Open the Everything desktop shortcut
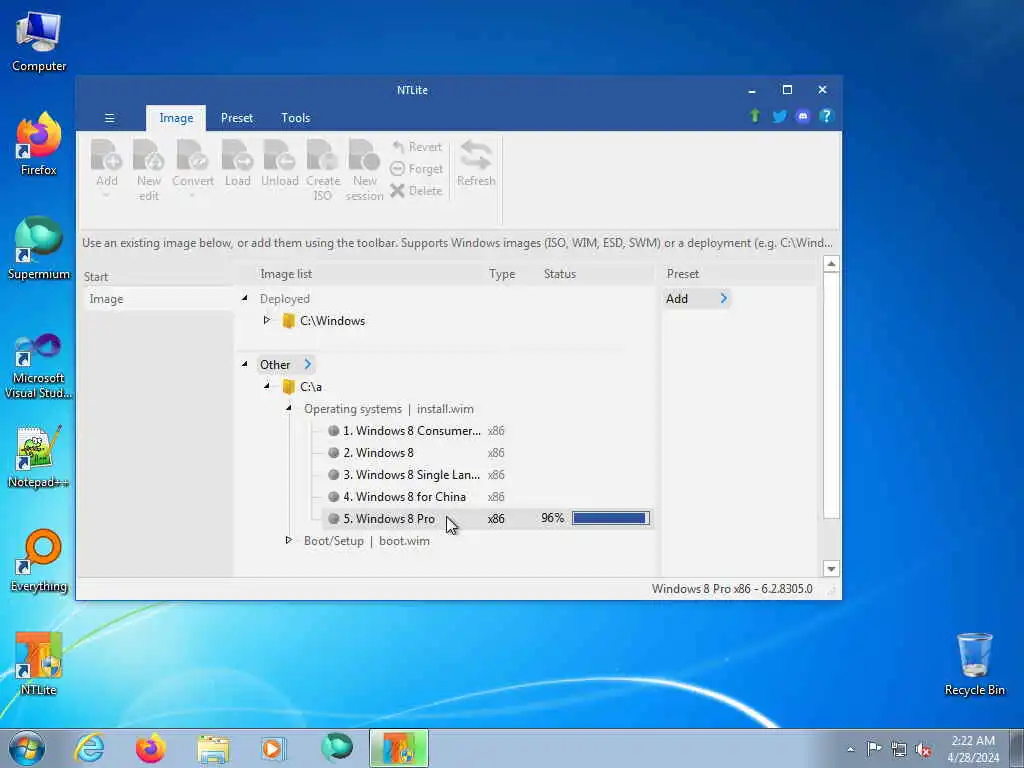This screenshot has height=768, width=1024. point(39,560)
